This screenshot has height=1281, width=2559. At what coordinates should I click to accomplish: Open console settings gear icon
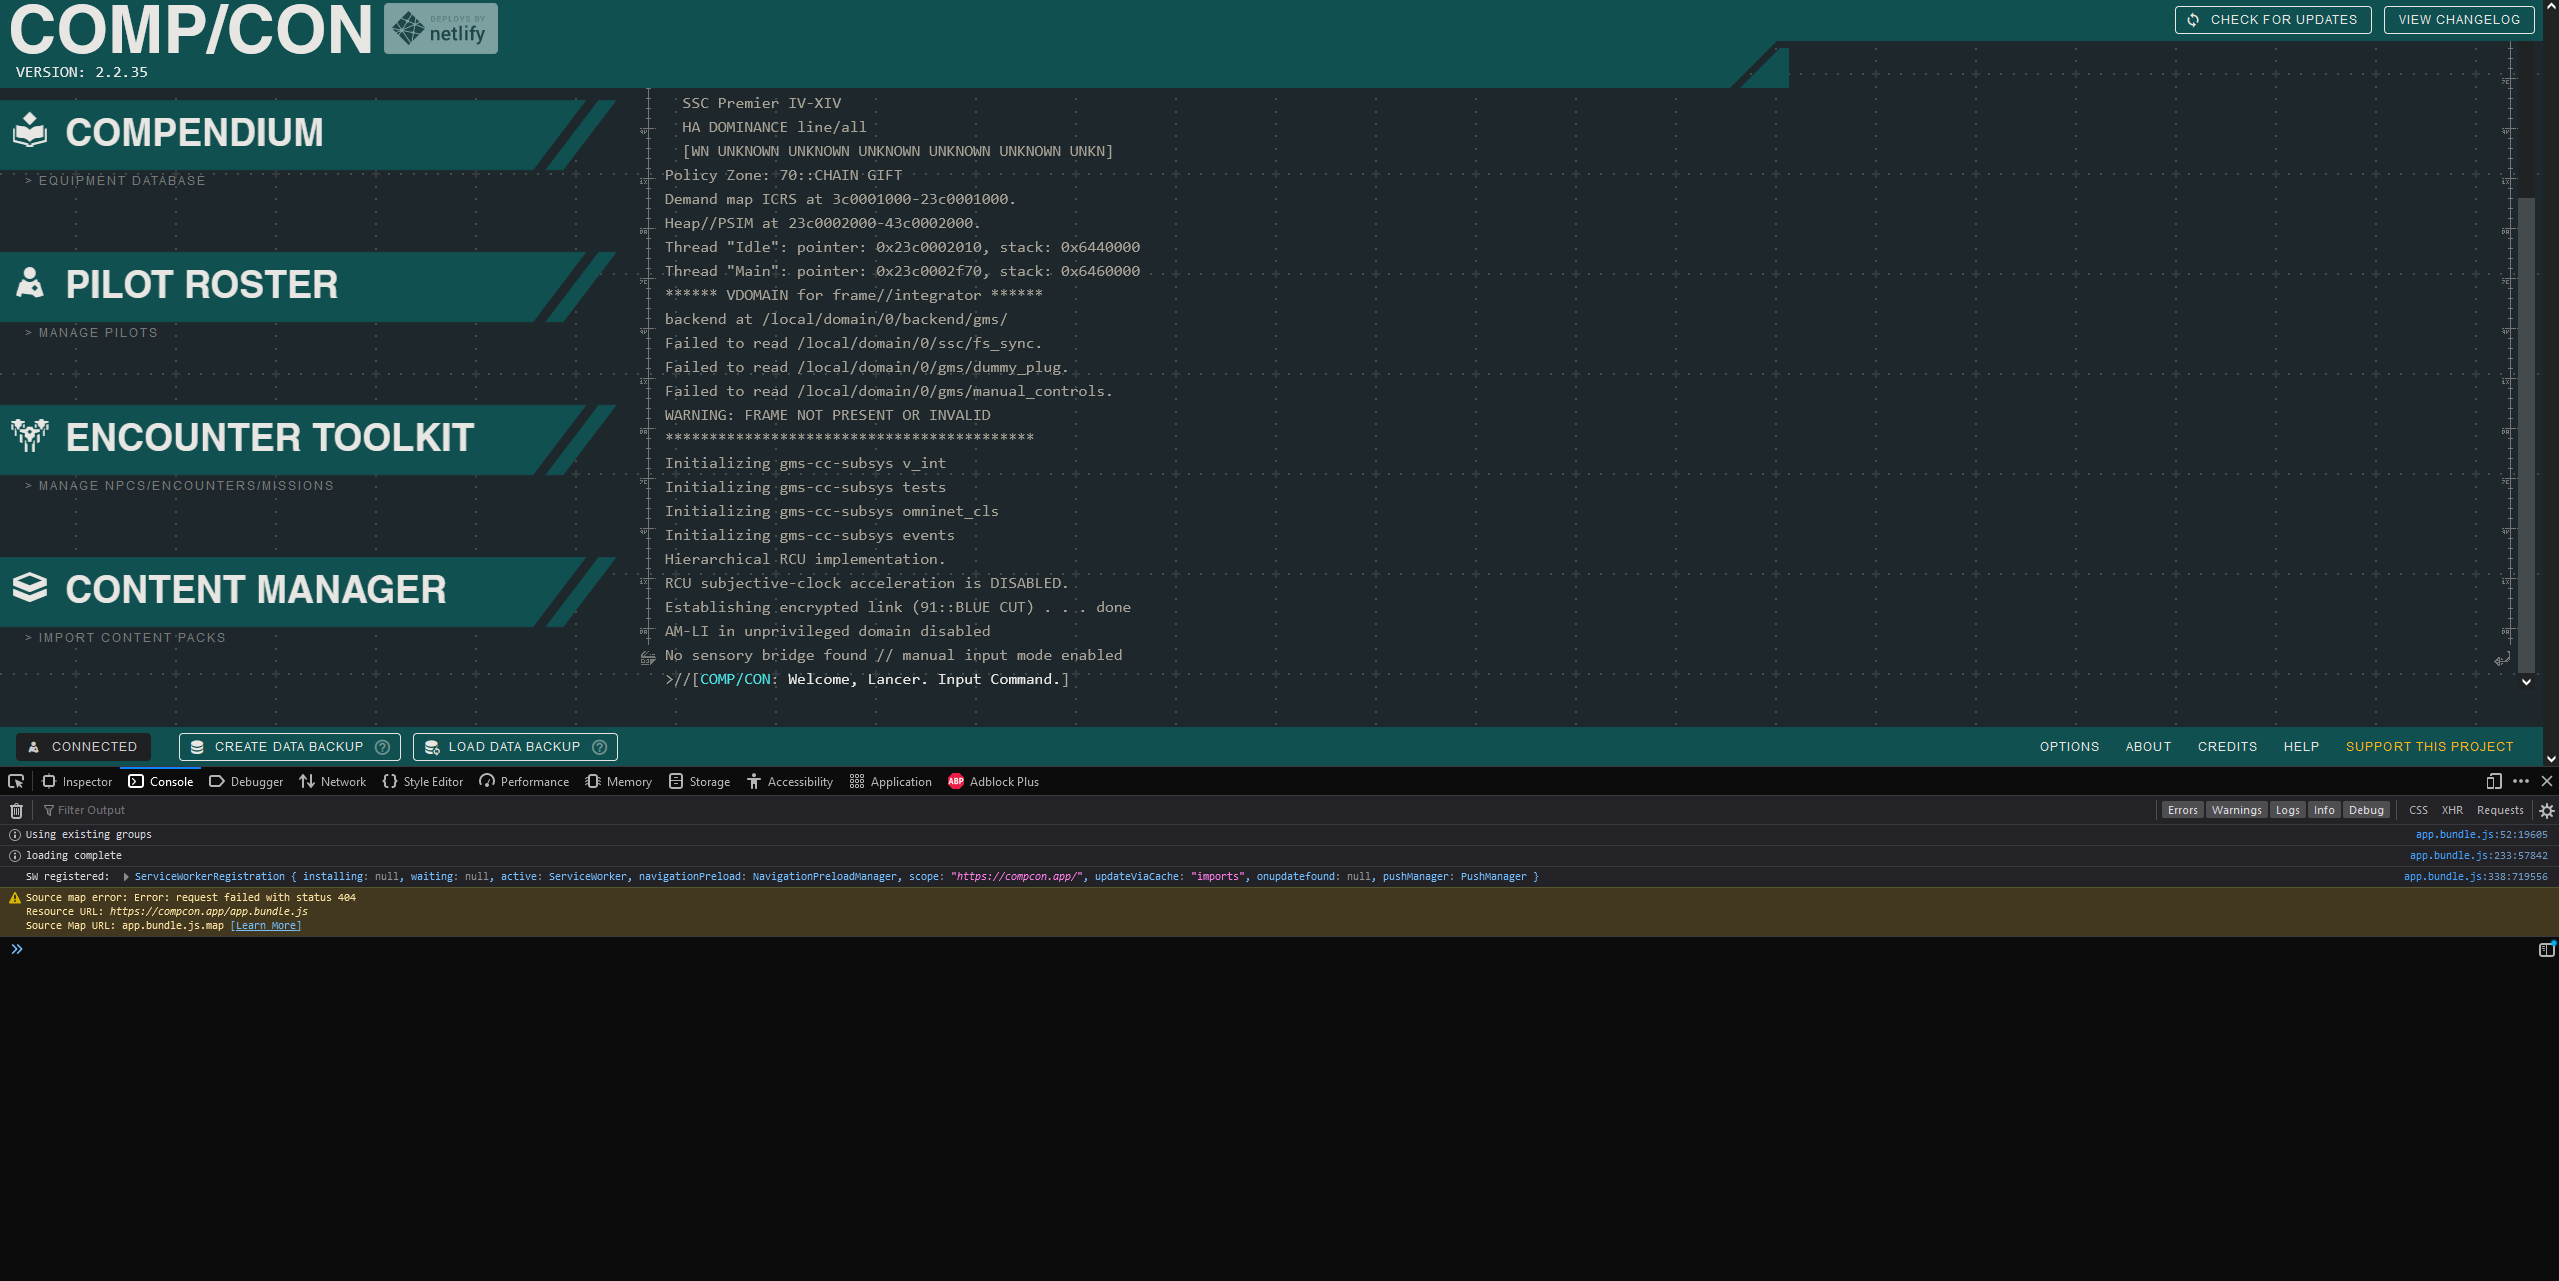(x=2546, y=811)
